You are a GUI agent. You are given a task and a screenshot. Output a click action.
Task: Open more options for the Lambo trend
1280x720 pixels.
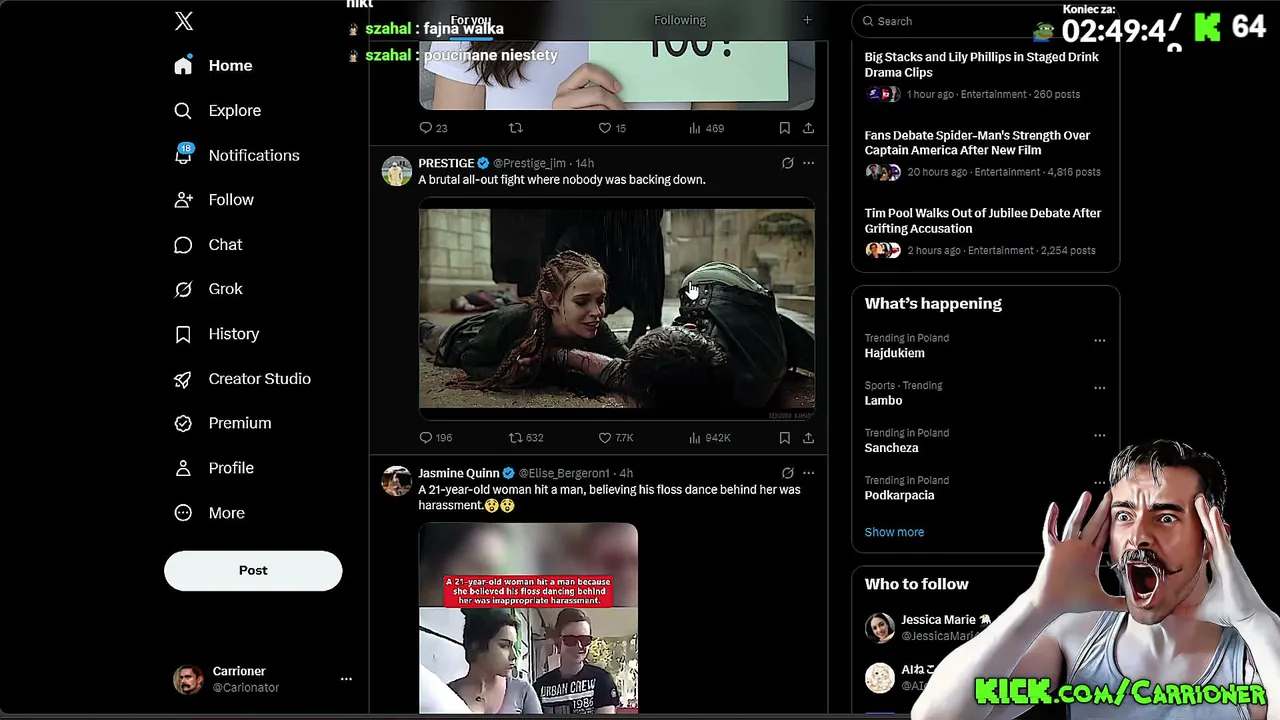point(1100,387)
